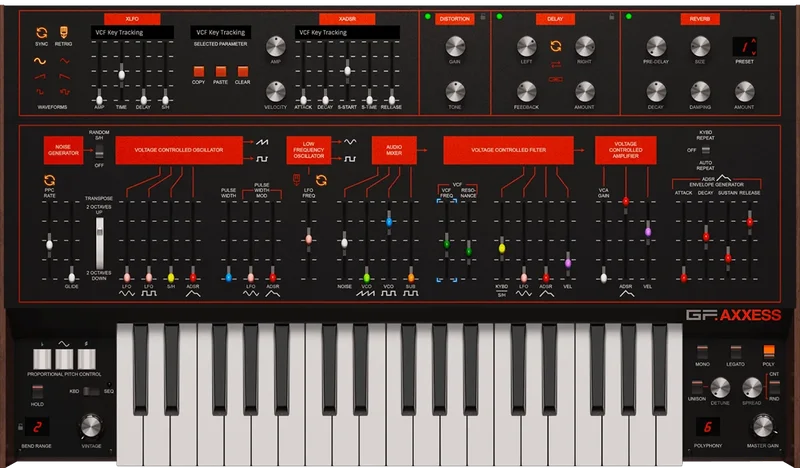Screen dimensions: 800x468
Task: Click the VCA Gain slider handle
Action: (x=604, y=278)
